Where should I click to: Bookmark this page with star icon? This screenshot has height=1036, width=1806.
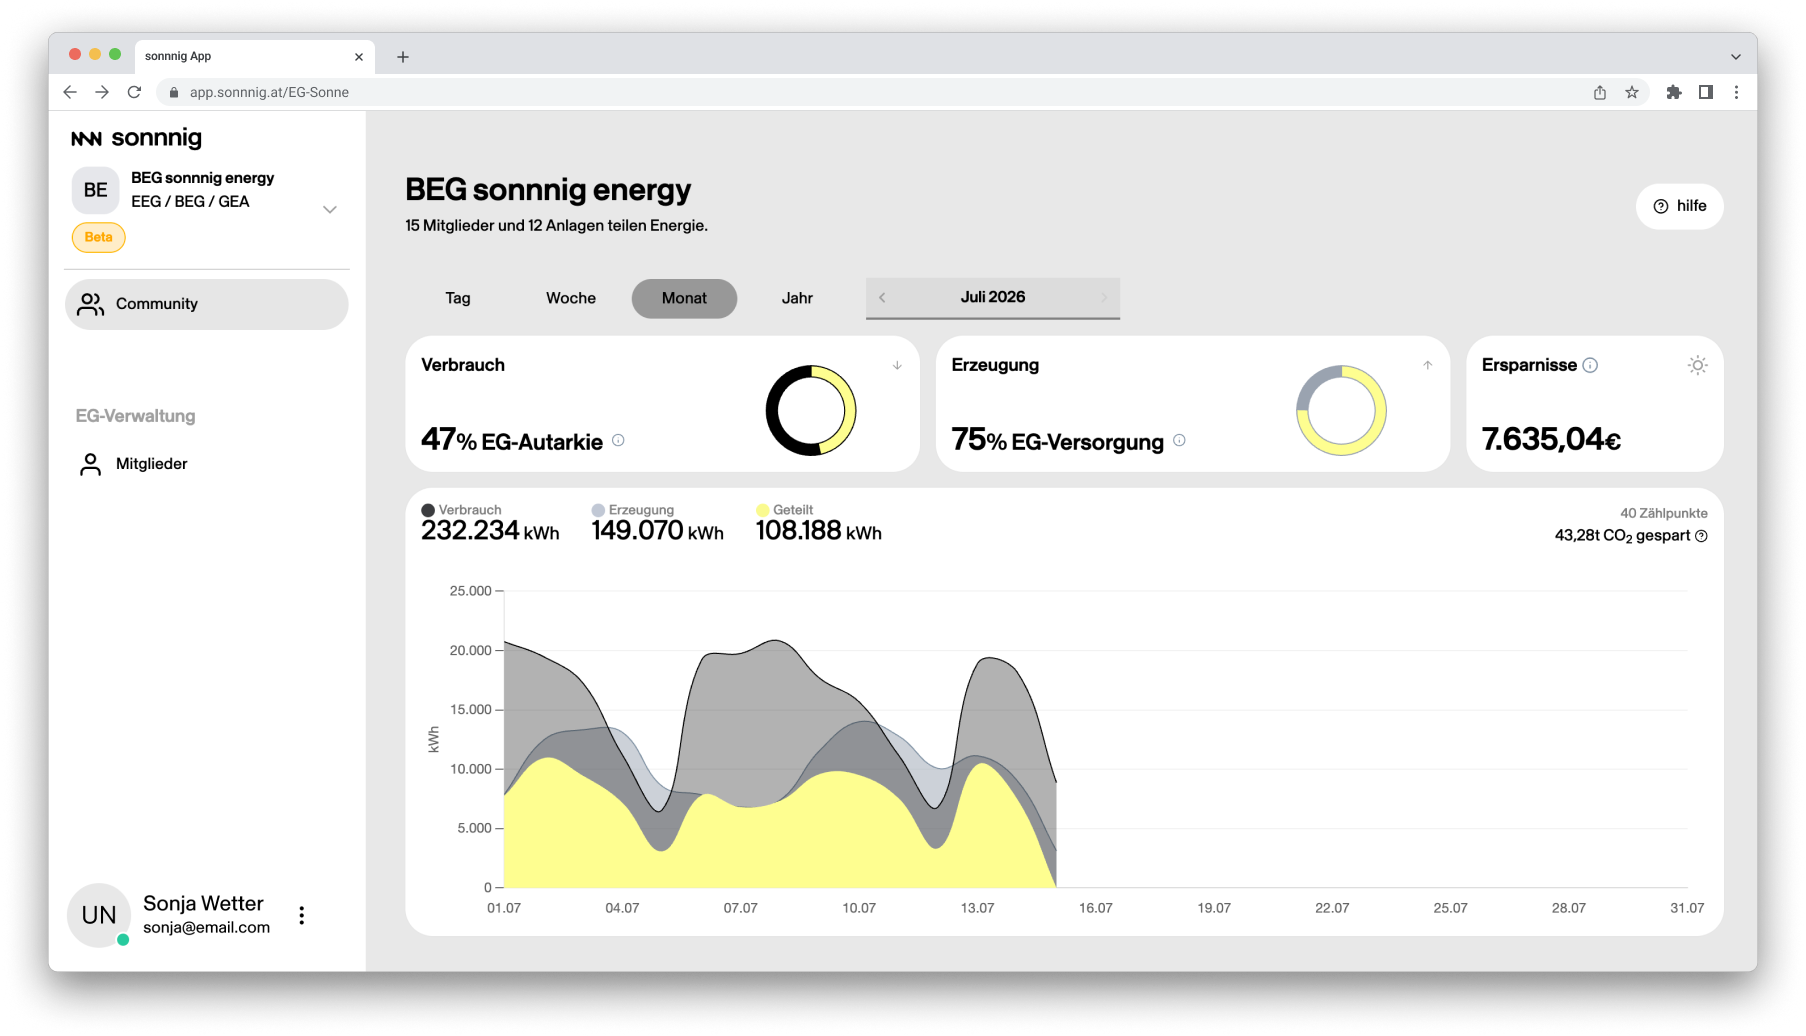point(1632,92)
